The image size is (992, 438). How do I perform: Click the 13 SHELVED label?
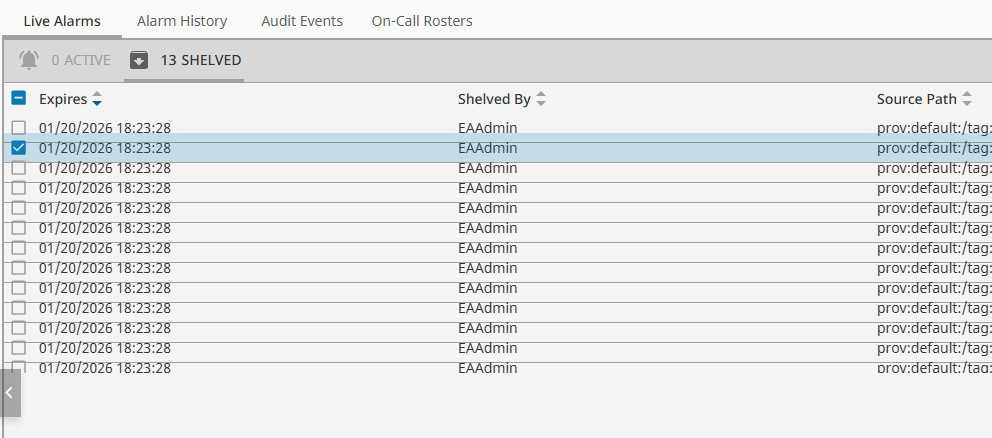point(201,60)
